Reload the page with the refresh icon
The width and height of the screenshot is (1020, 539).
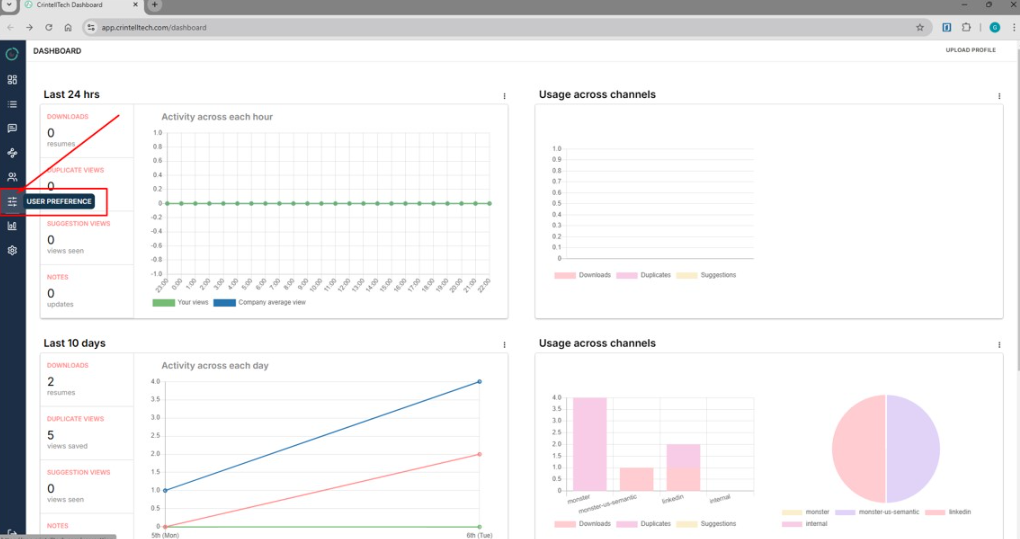(x=49, y=27)
